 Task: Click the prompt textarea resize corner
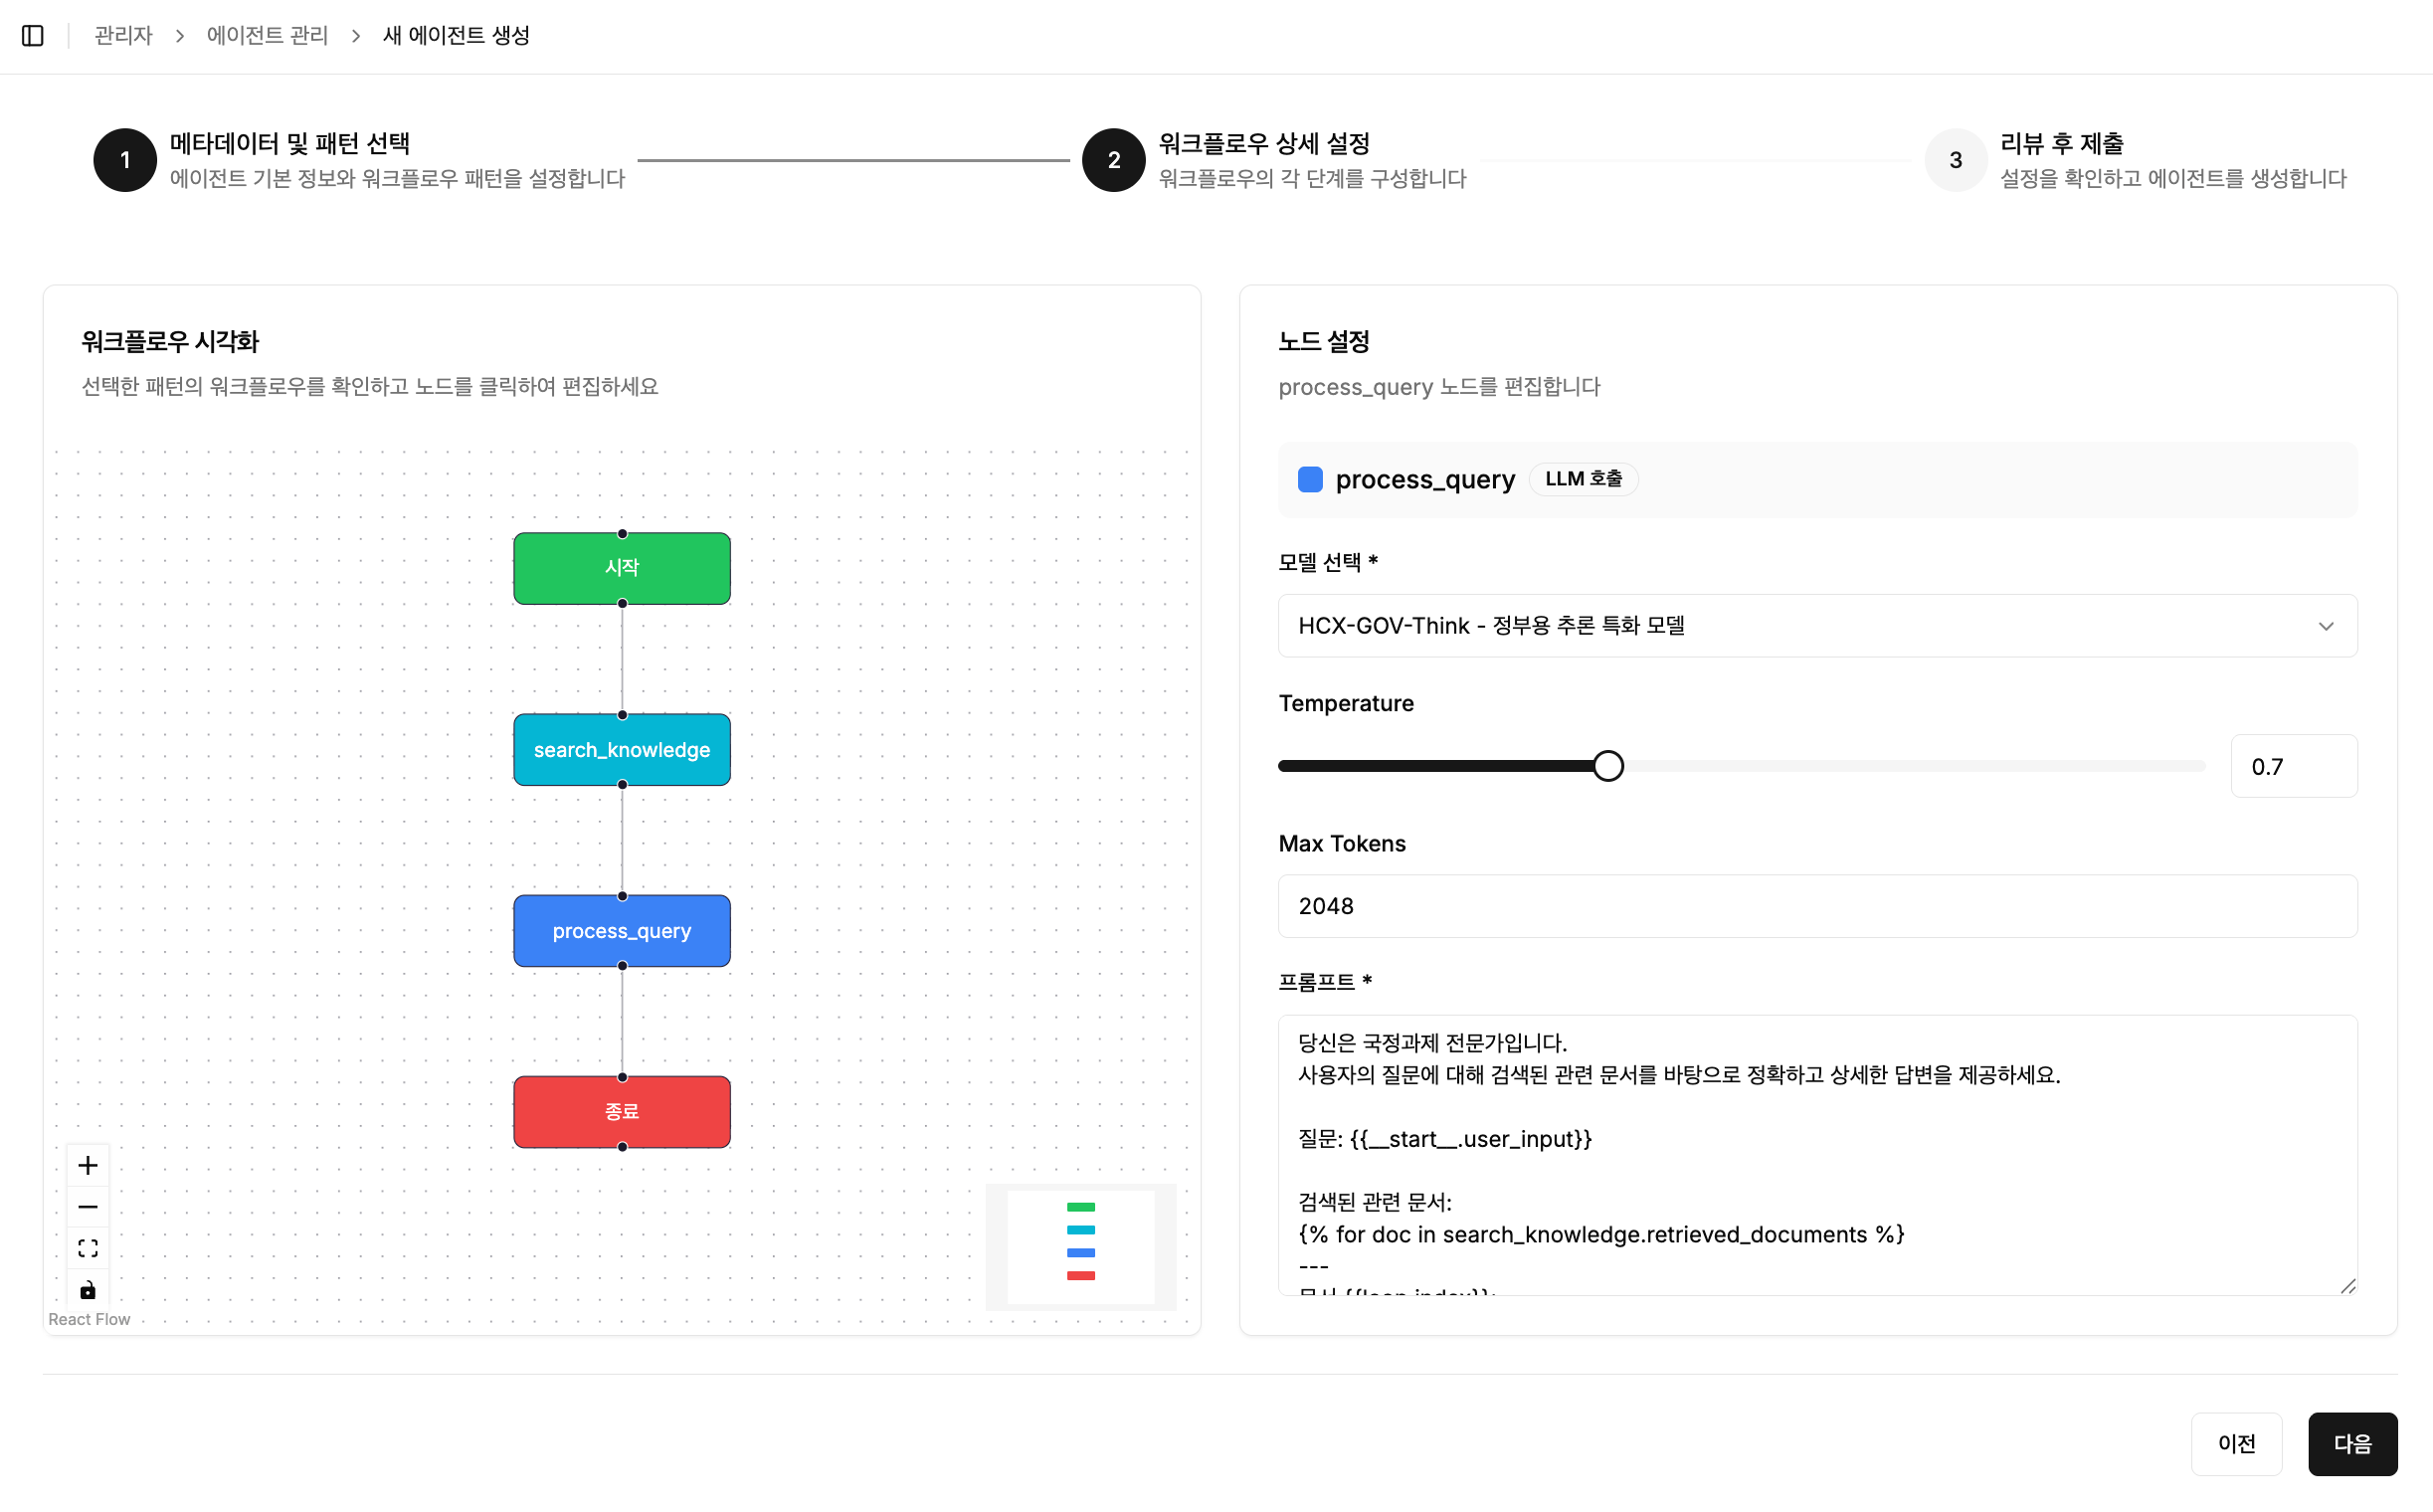2350,1288
